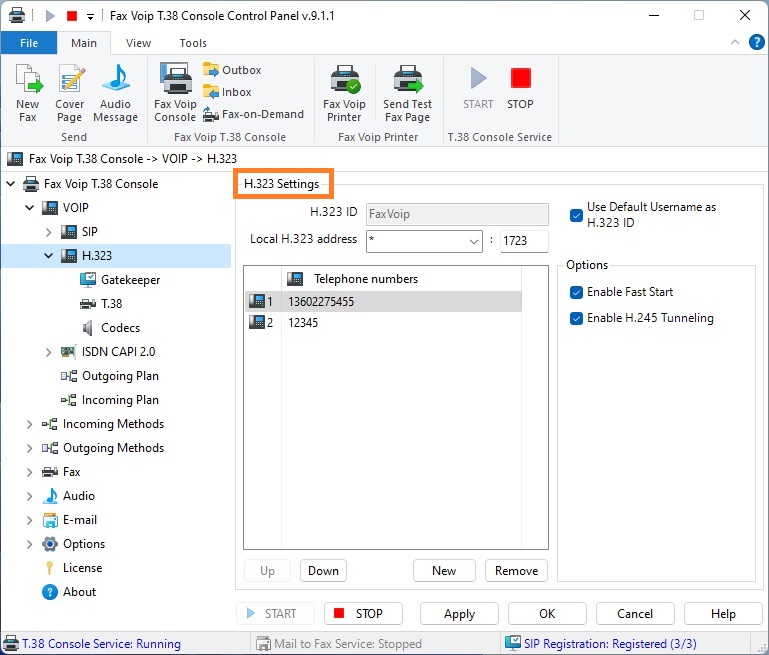Screen dimensions: 769x655
Task: Open Outgoing Plan in tree
Action: click(x=110, y=376)
